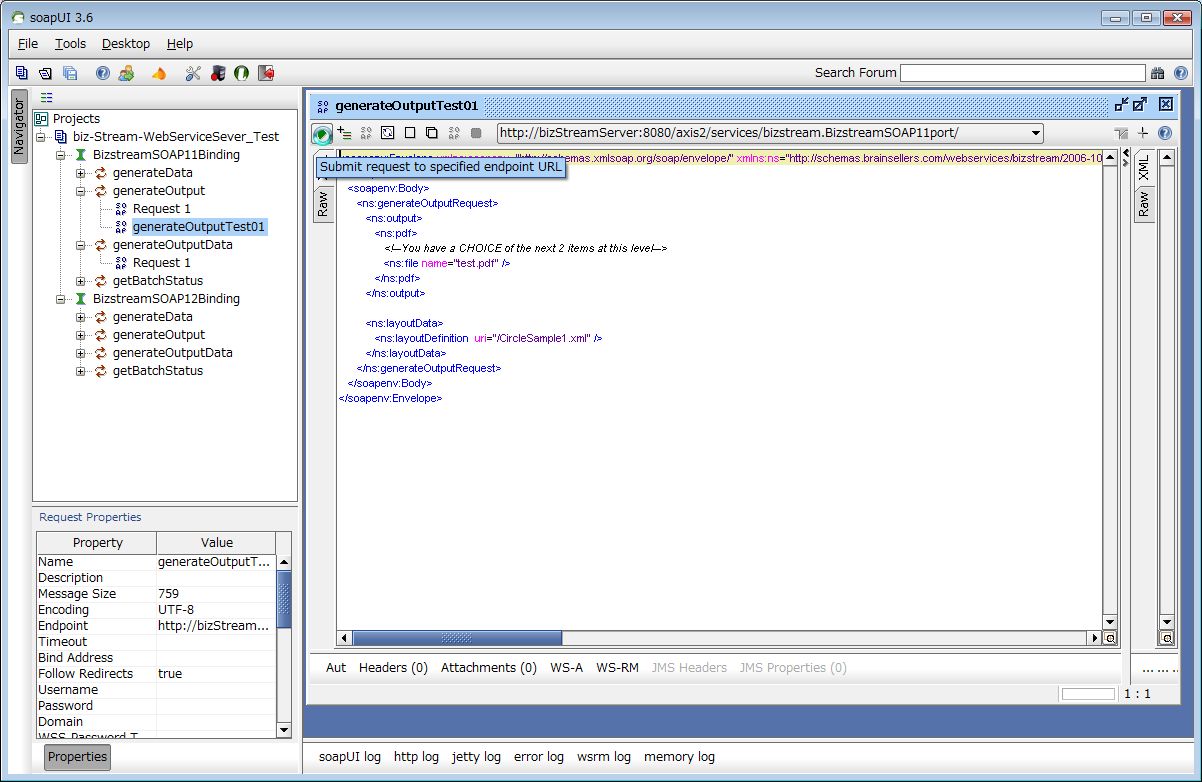Click the add-to-TestCase plus-lines icon
Viewport: 1202px width, 782px height.
345,132
